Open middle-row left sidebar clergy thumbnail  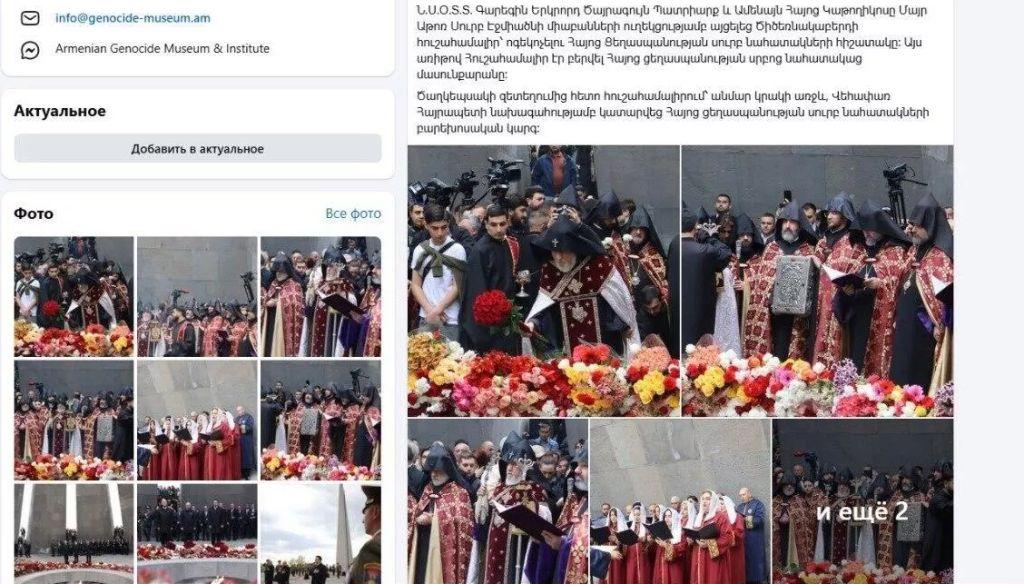pos(74,420)
